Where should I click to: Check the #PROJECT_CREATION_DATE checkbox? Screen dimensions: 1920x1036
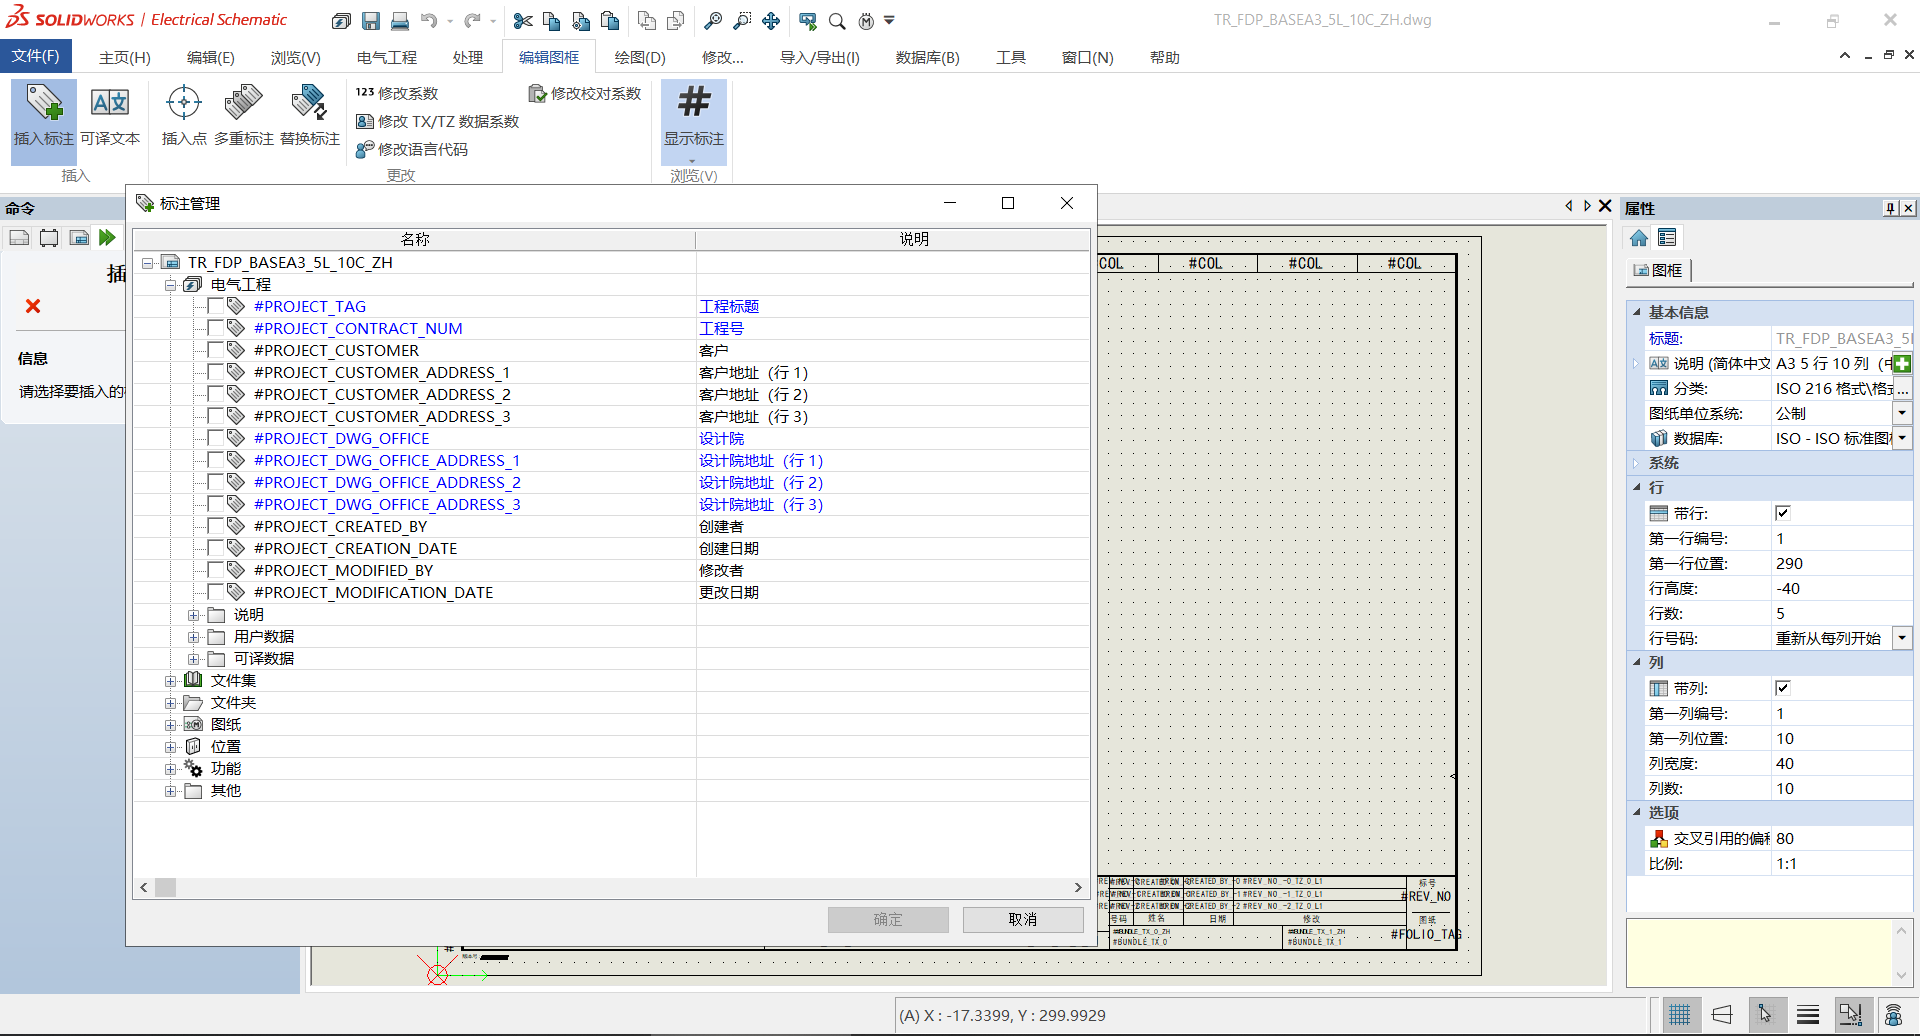click(215, 548)
